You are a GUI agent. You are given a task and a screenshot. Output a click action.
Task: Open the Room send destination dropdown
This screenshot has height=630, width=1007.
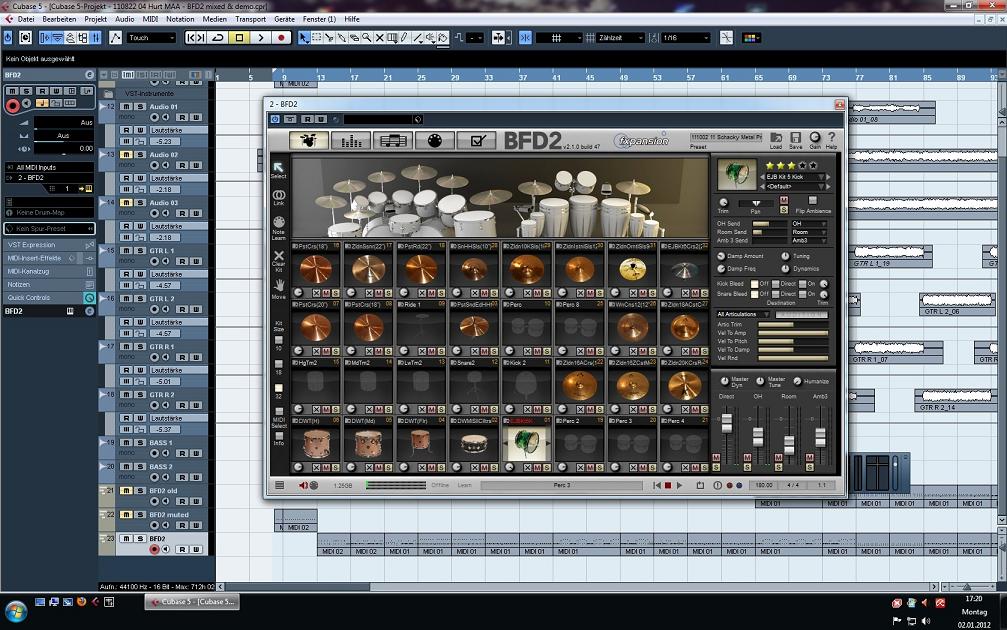[x=809, y=232]
